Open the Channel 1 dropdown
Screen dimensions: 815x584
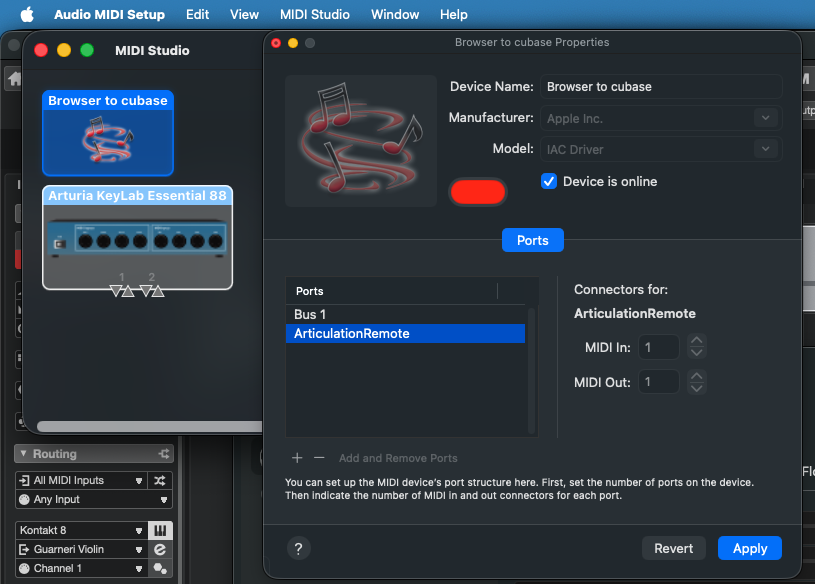click(82, 568)
